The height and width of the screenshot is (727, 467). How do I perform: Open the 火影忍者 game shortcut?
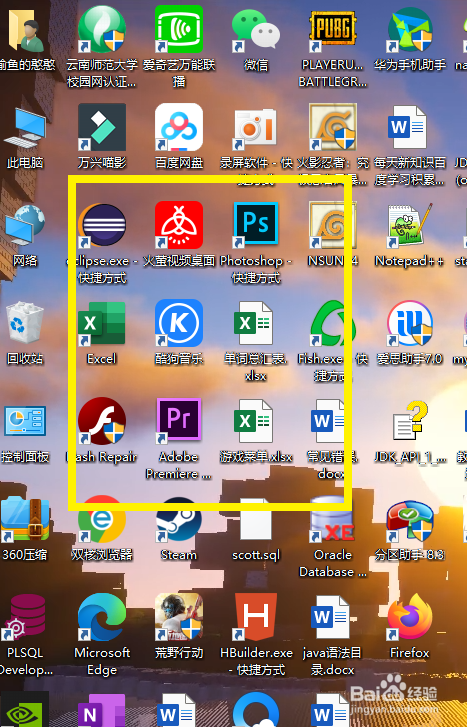333,127
